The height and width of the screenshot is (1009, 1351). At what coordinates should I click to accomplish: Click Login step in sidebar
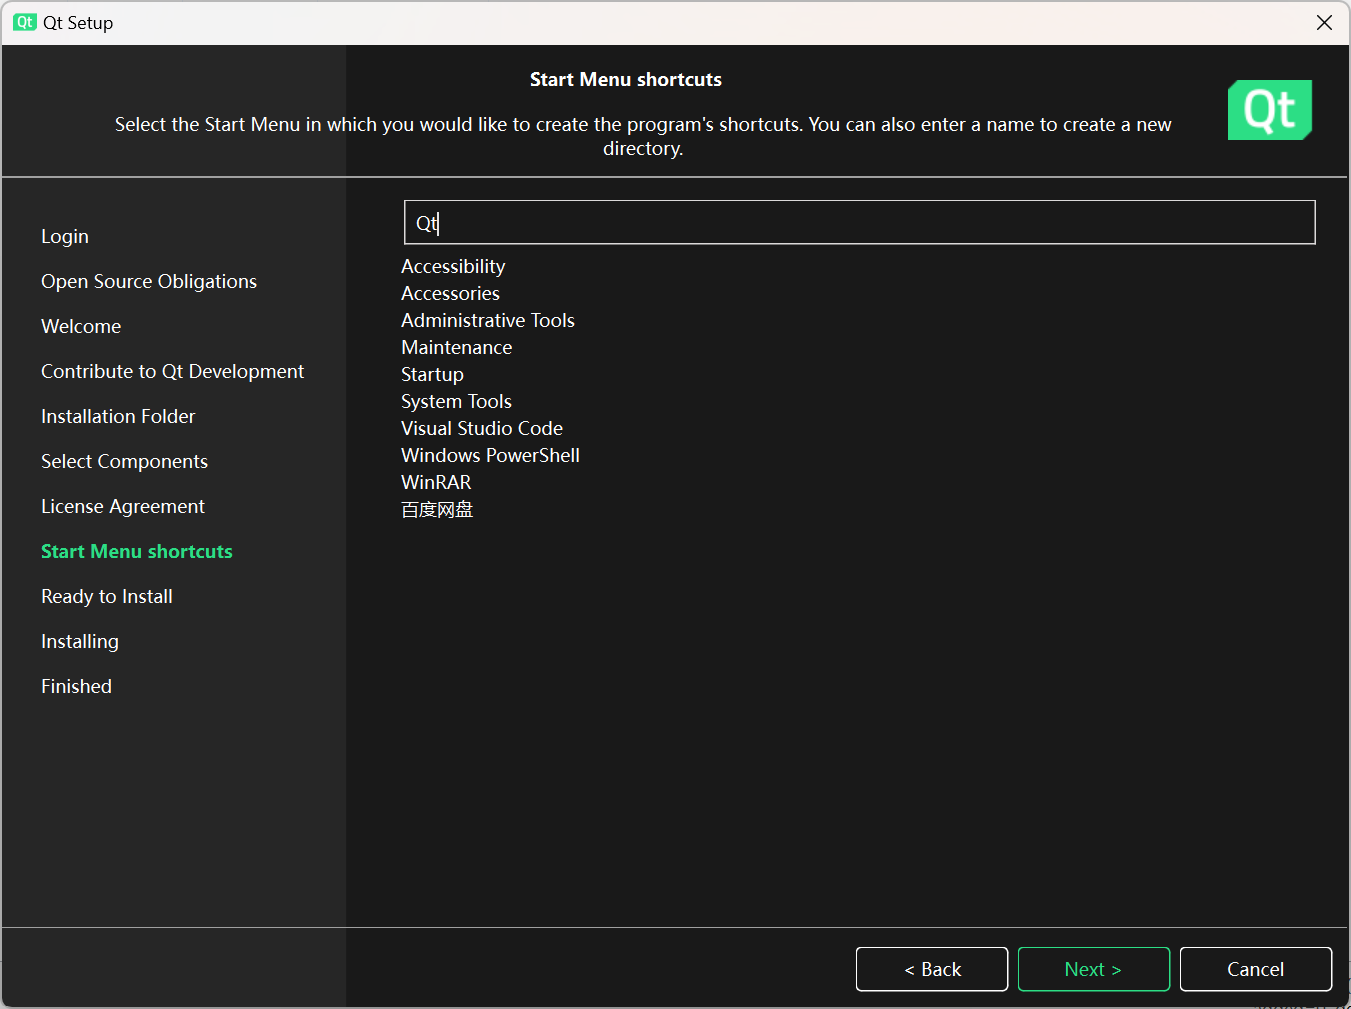click(x=65, y=236)
